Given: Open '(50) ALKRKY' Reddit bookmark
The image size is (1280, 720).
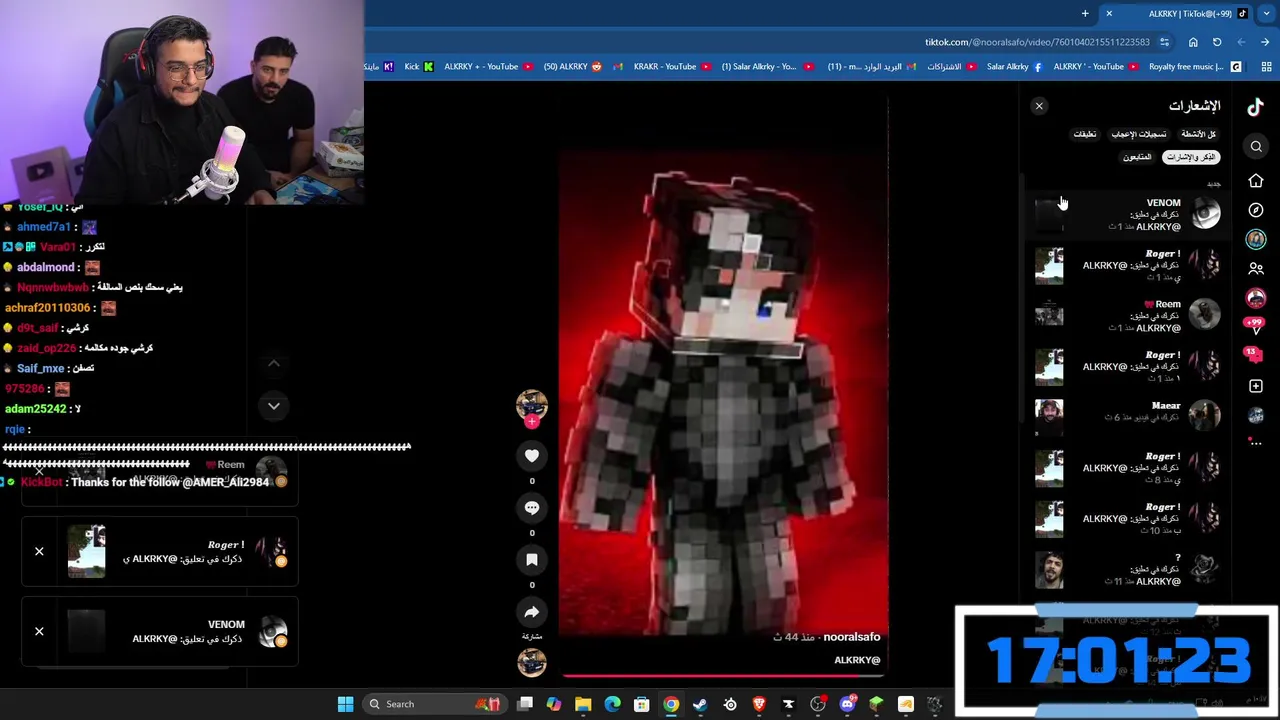Looking at the screenshot, I should pos(573,67).
